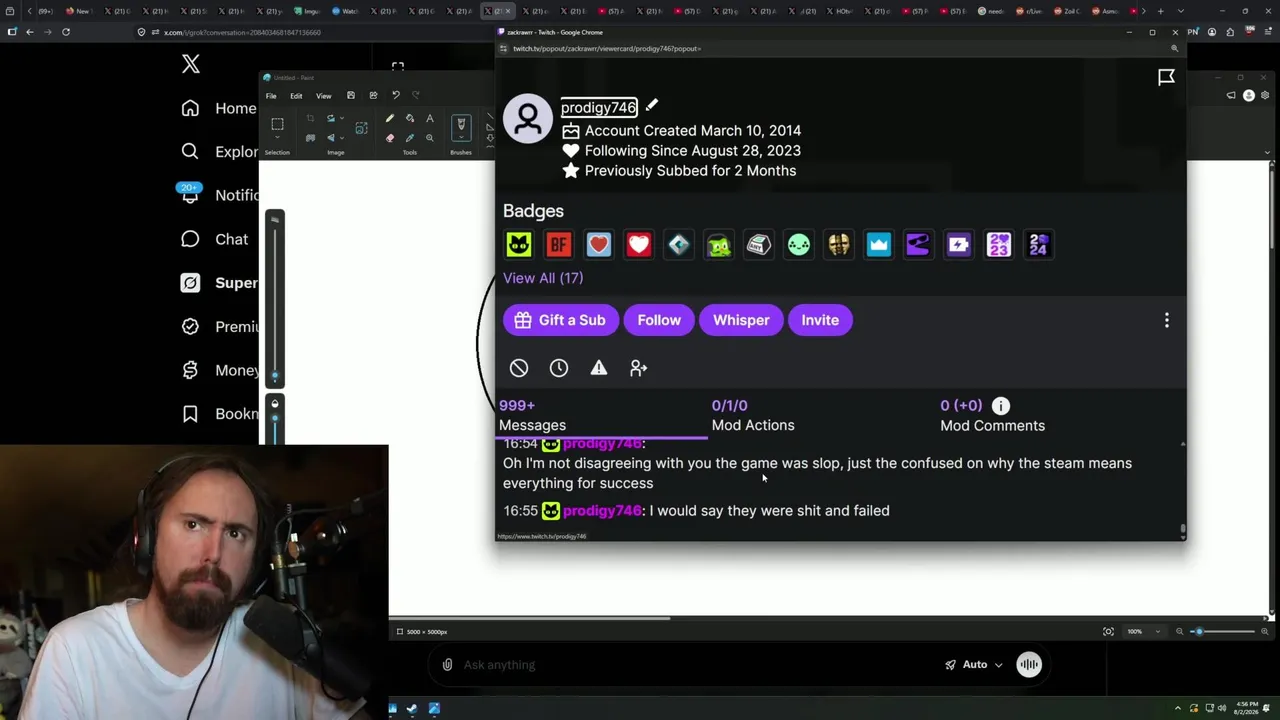1280x720 pixels.
Task: Click the Save icon in Paint
Action: pyautogui.click(x=351, y=96)
